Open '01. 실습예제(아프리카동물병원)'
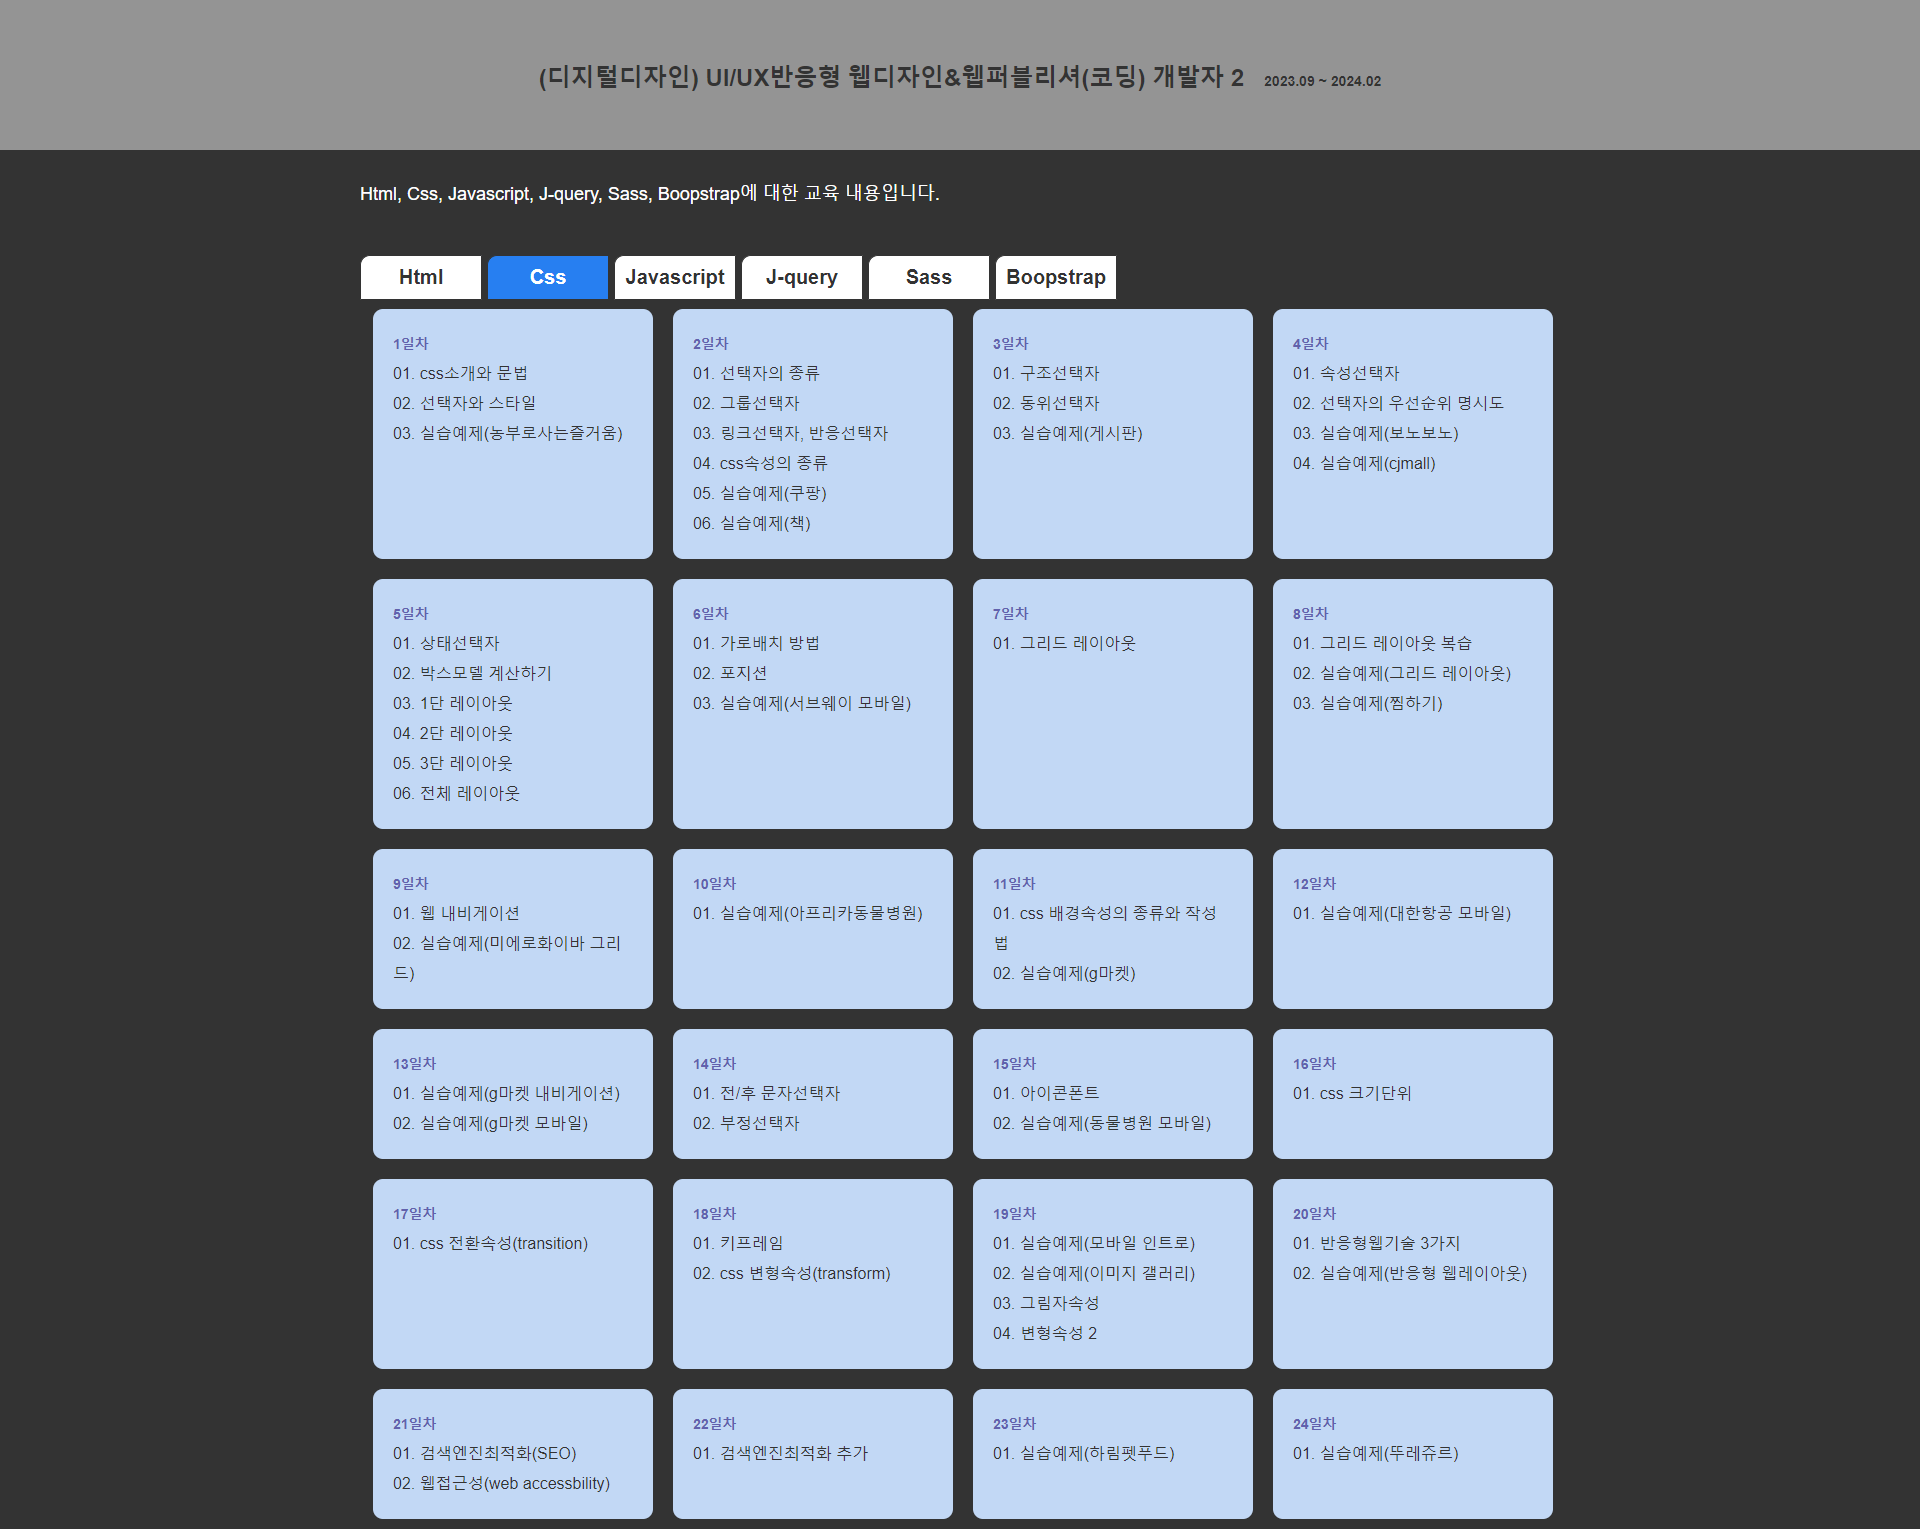This screenshot has height=1529, width=1920. coord(808,913)
